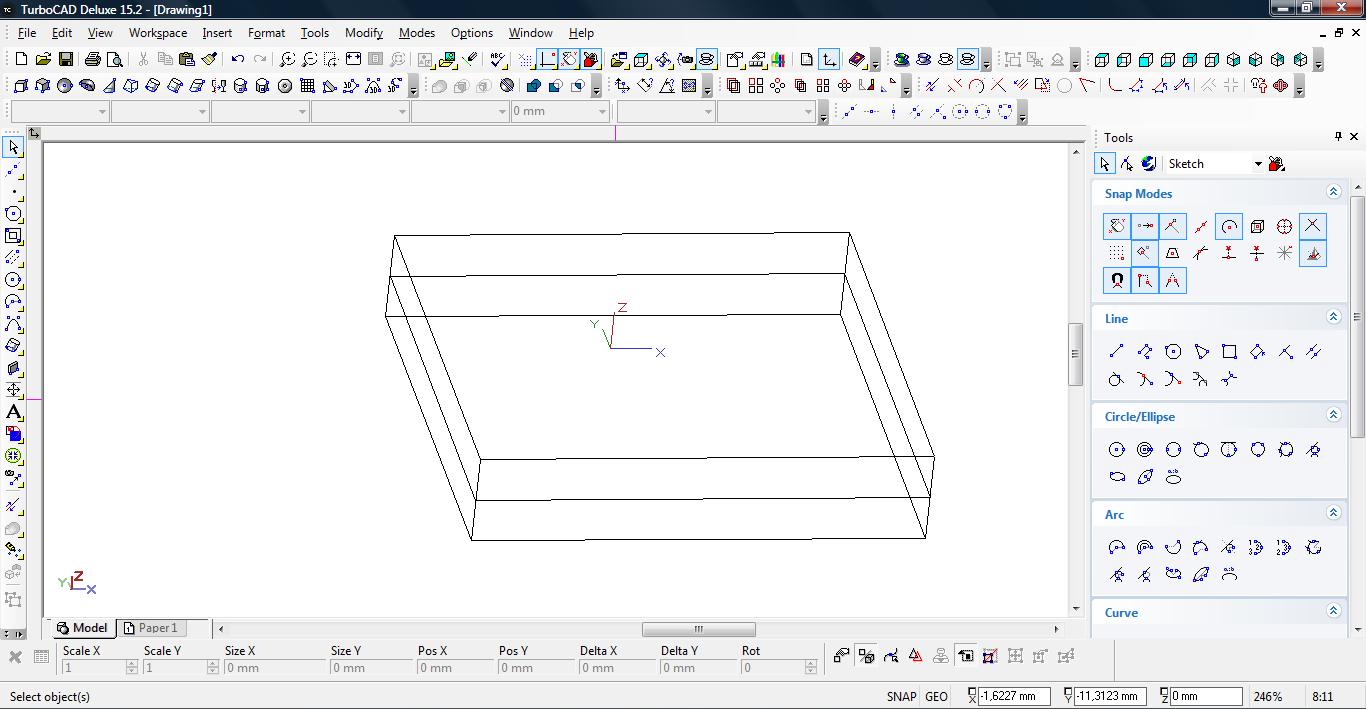Toggle GEO in the status bar
The width and height of the screenshot is (1366, 709).
click(936, 696)
